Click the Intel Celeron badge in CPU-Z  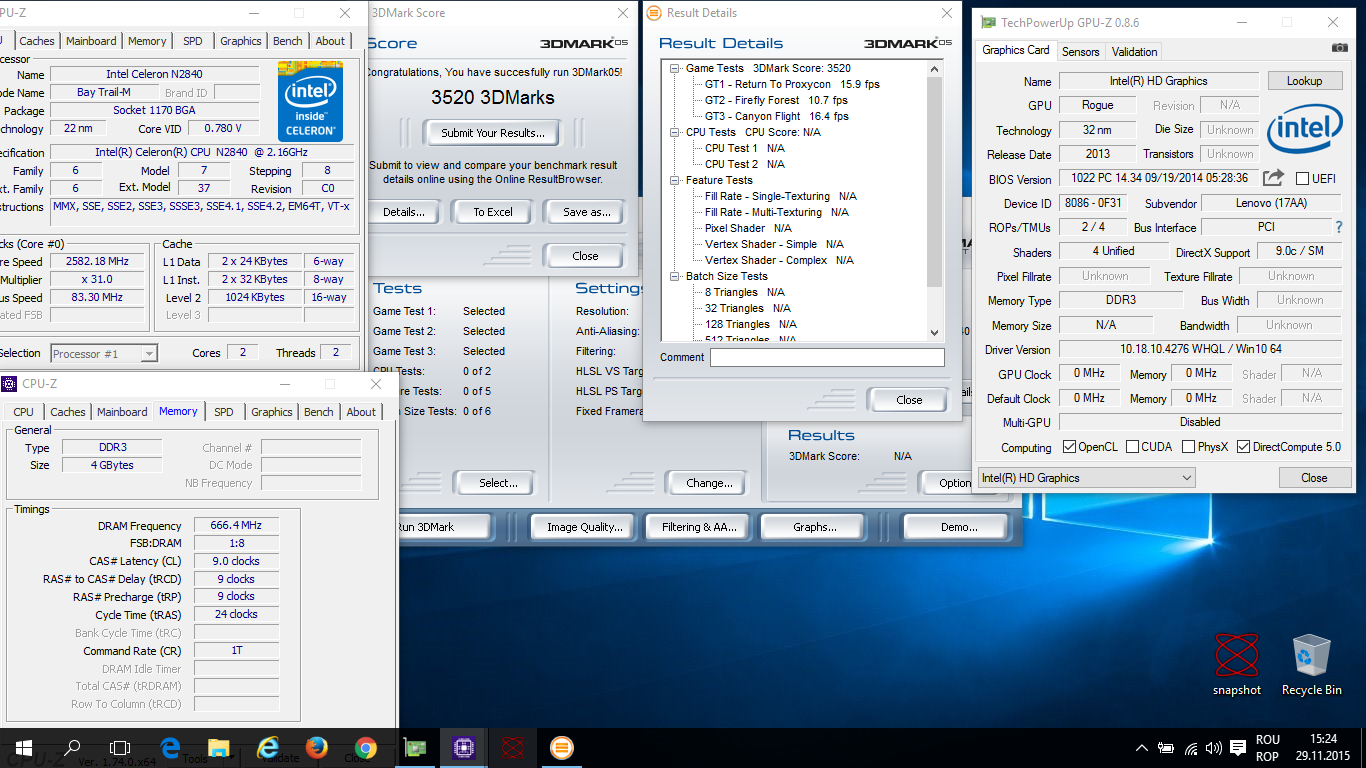point(310,101)
